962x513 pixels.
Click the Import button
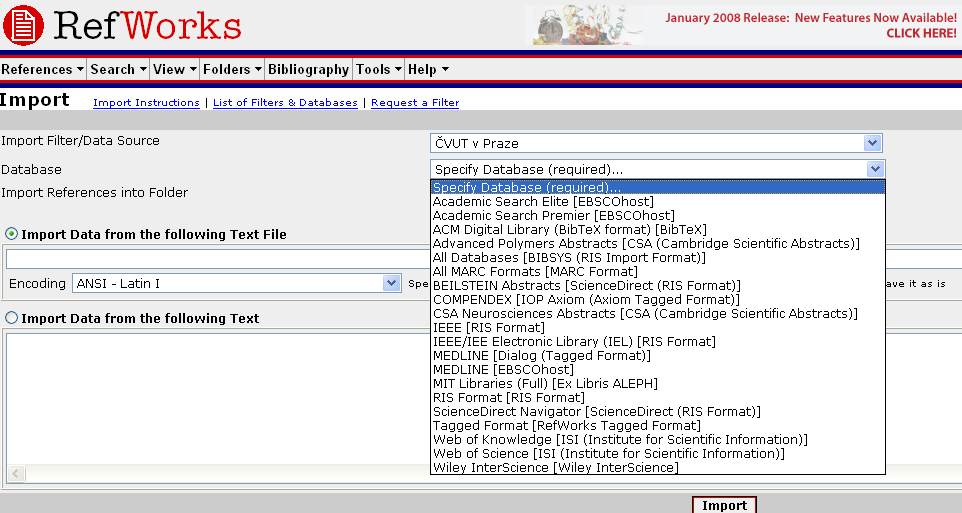(x=725, y=504)
